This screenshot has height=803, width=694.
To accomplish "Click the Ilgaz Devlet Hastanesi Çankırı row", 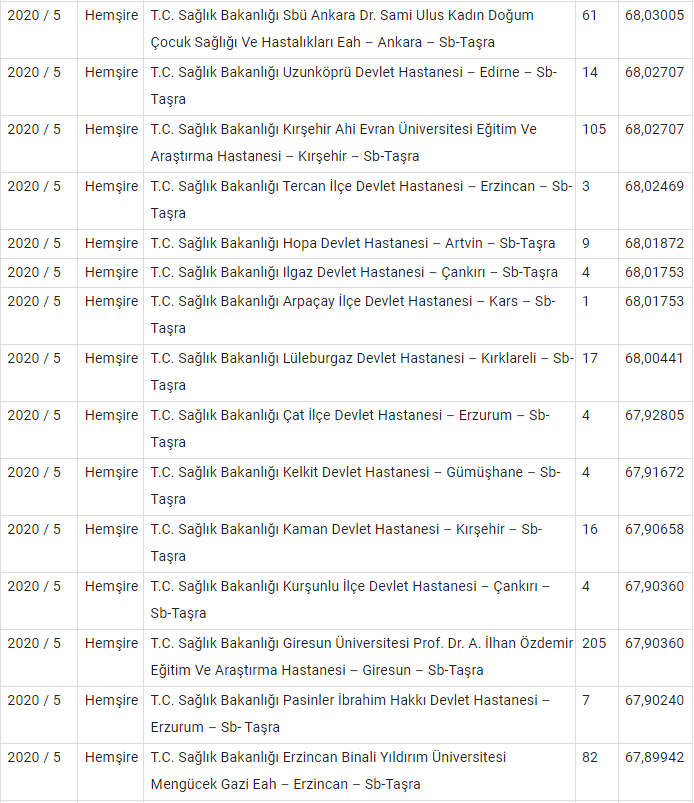I will pos(354,272).
